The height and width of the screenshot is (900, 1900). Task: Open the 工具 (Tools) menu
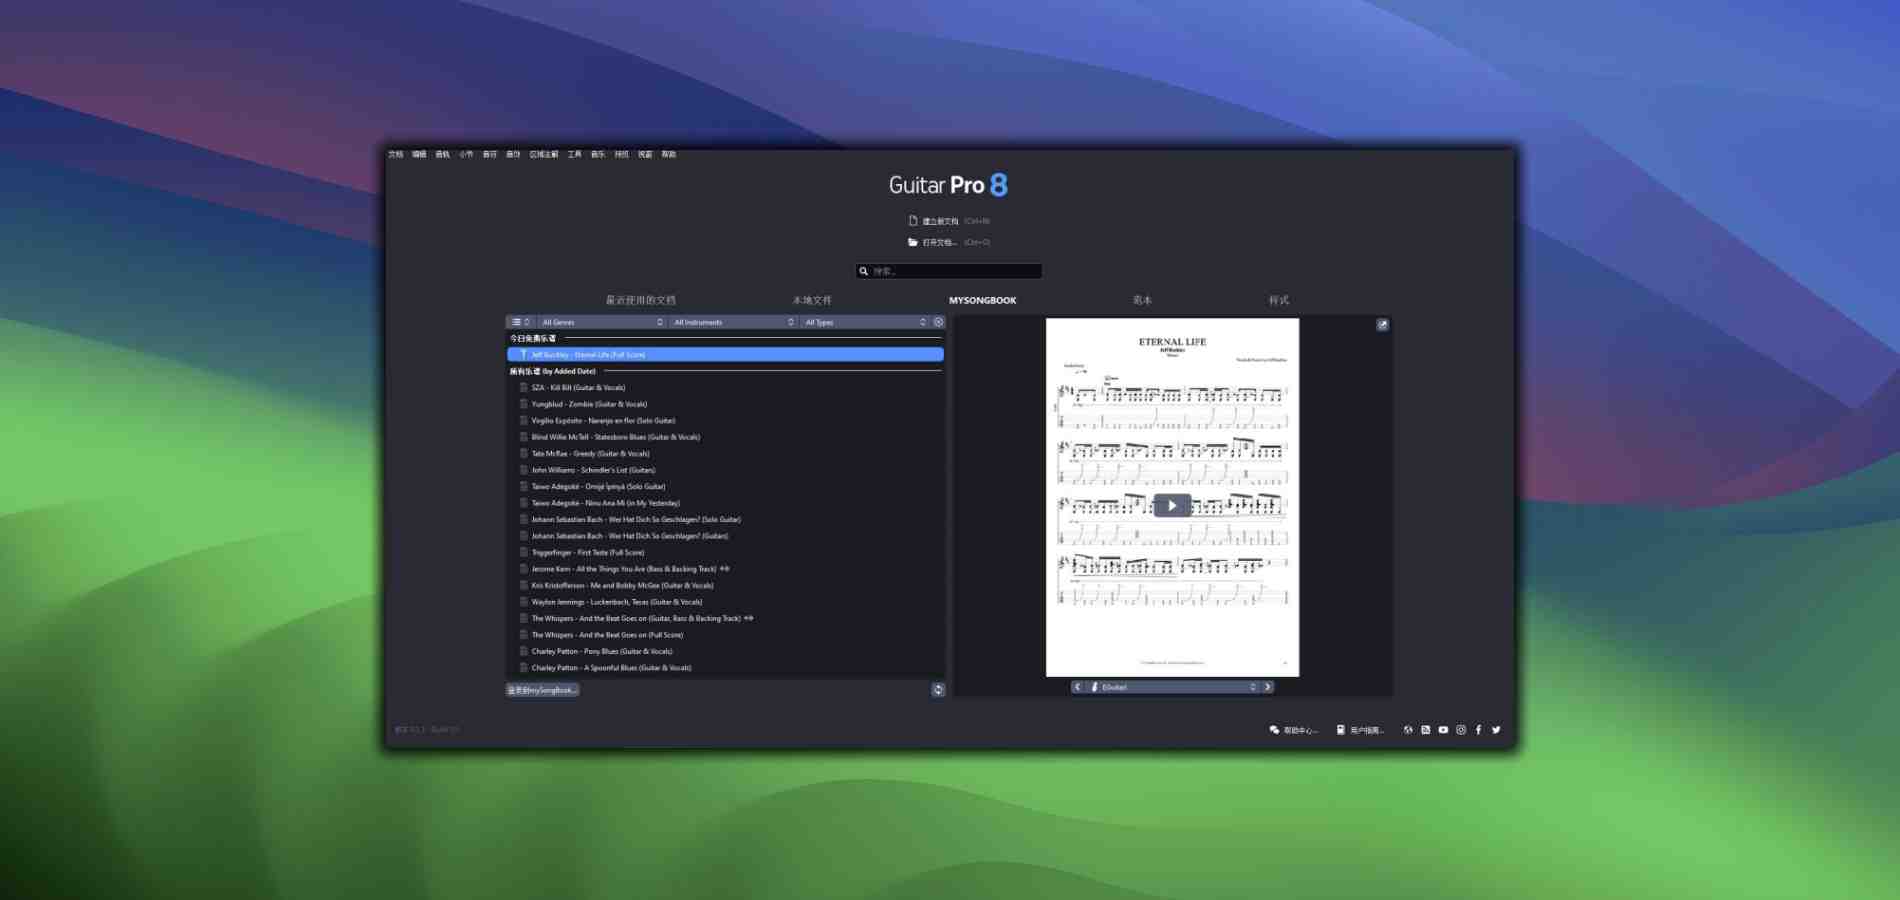(x=574, y=154)
